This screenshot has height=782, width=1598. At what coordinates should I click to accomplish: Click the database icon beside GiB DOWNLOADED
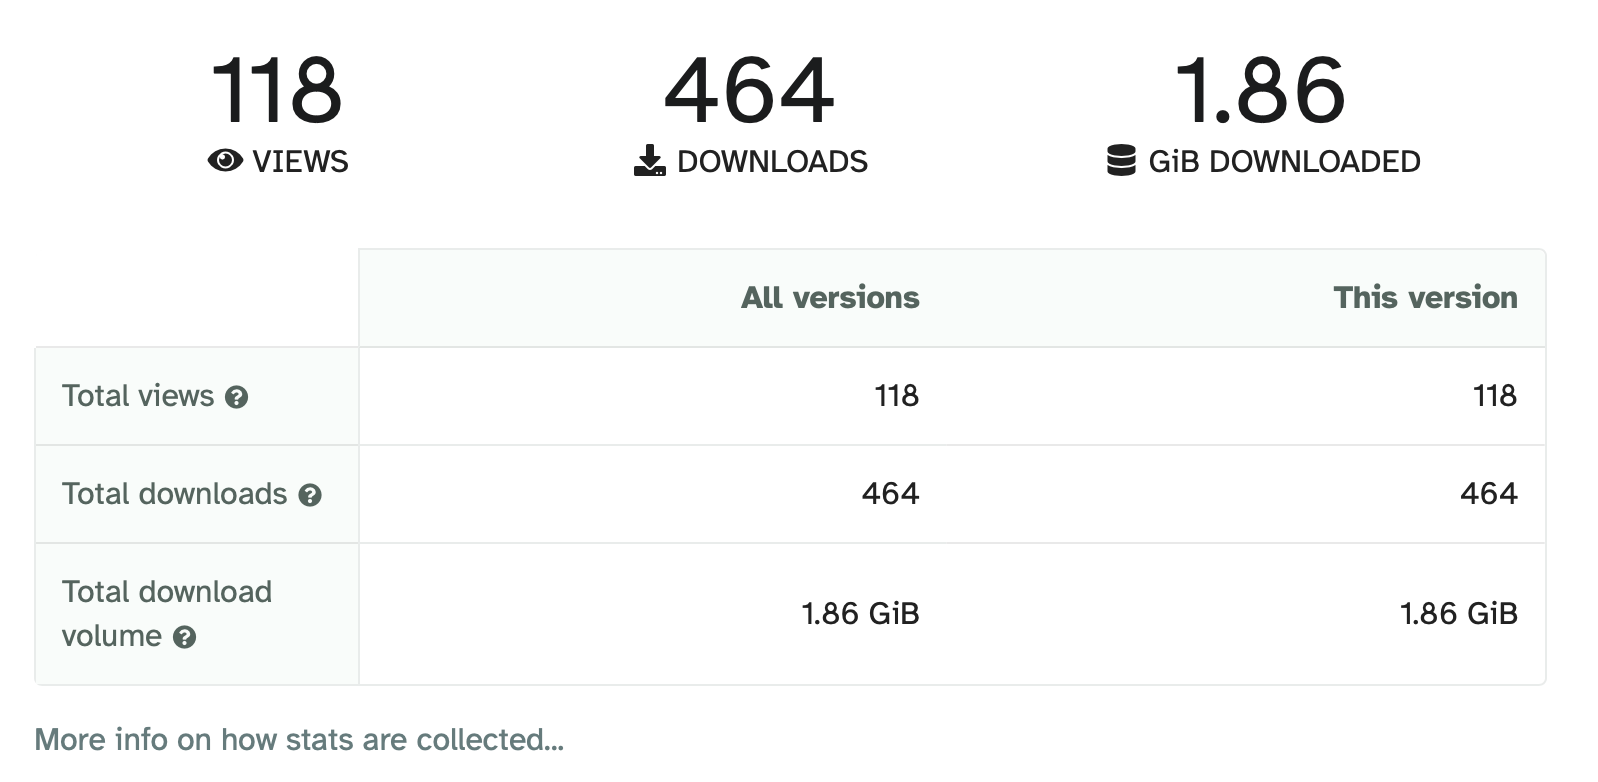[x=1121, y=161]
